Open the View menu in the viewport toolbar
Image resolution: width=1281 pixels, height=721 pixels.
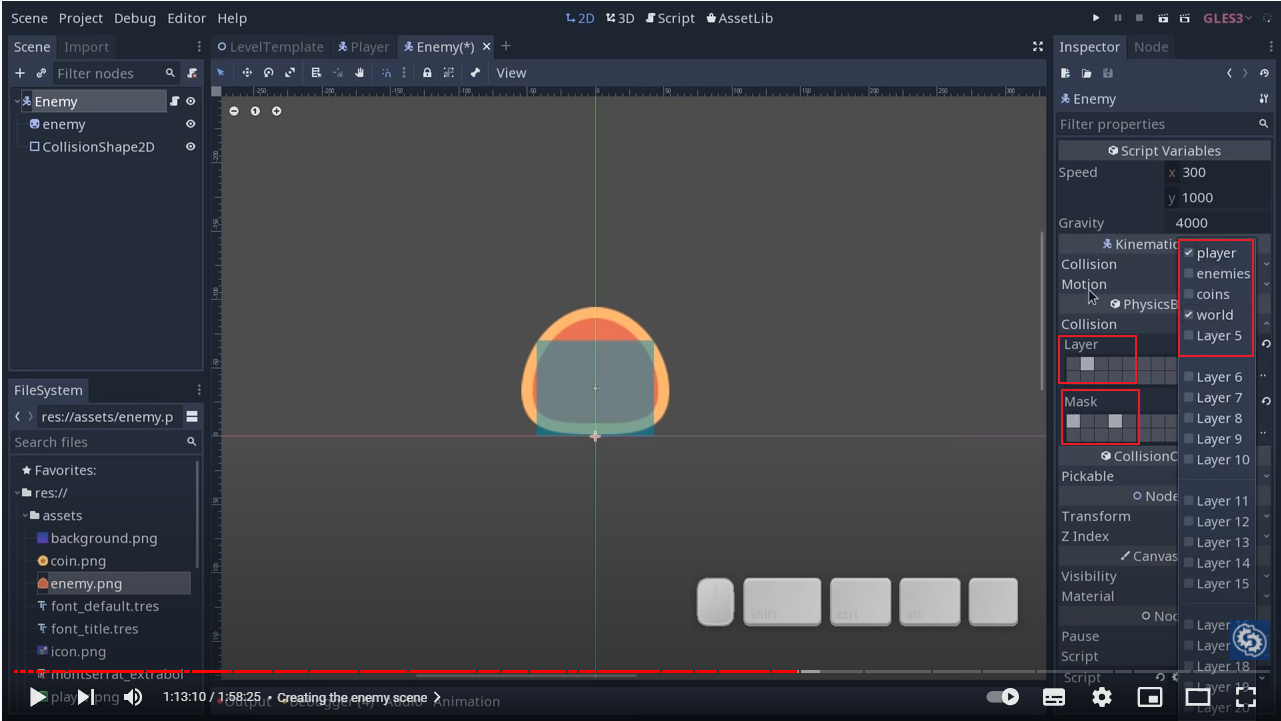point(511,73)
